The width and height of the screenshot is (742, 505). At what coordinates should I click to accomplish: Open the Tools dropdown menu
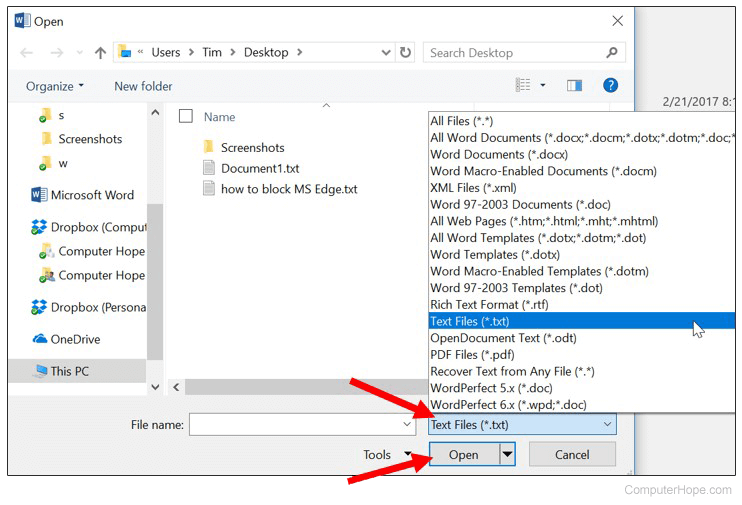(387, 454)
